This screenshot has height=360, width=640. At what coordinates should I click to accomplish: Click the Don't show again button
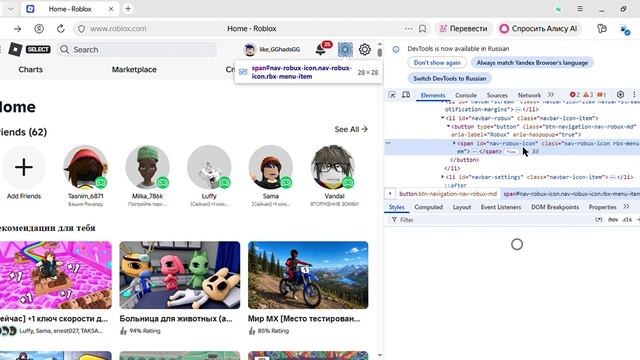click(437, 63)
